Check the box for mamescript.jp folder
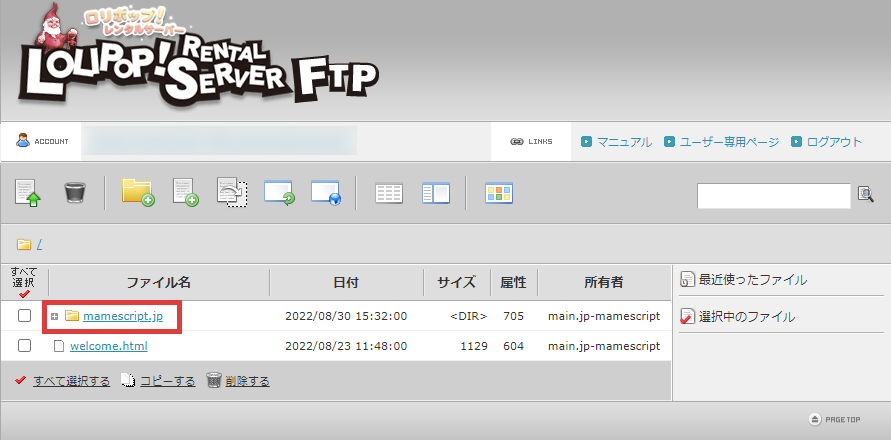This screenshot has width=891, height=440. pyautogui.click(x=25, y=316)
